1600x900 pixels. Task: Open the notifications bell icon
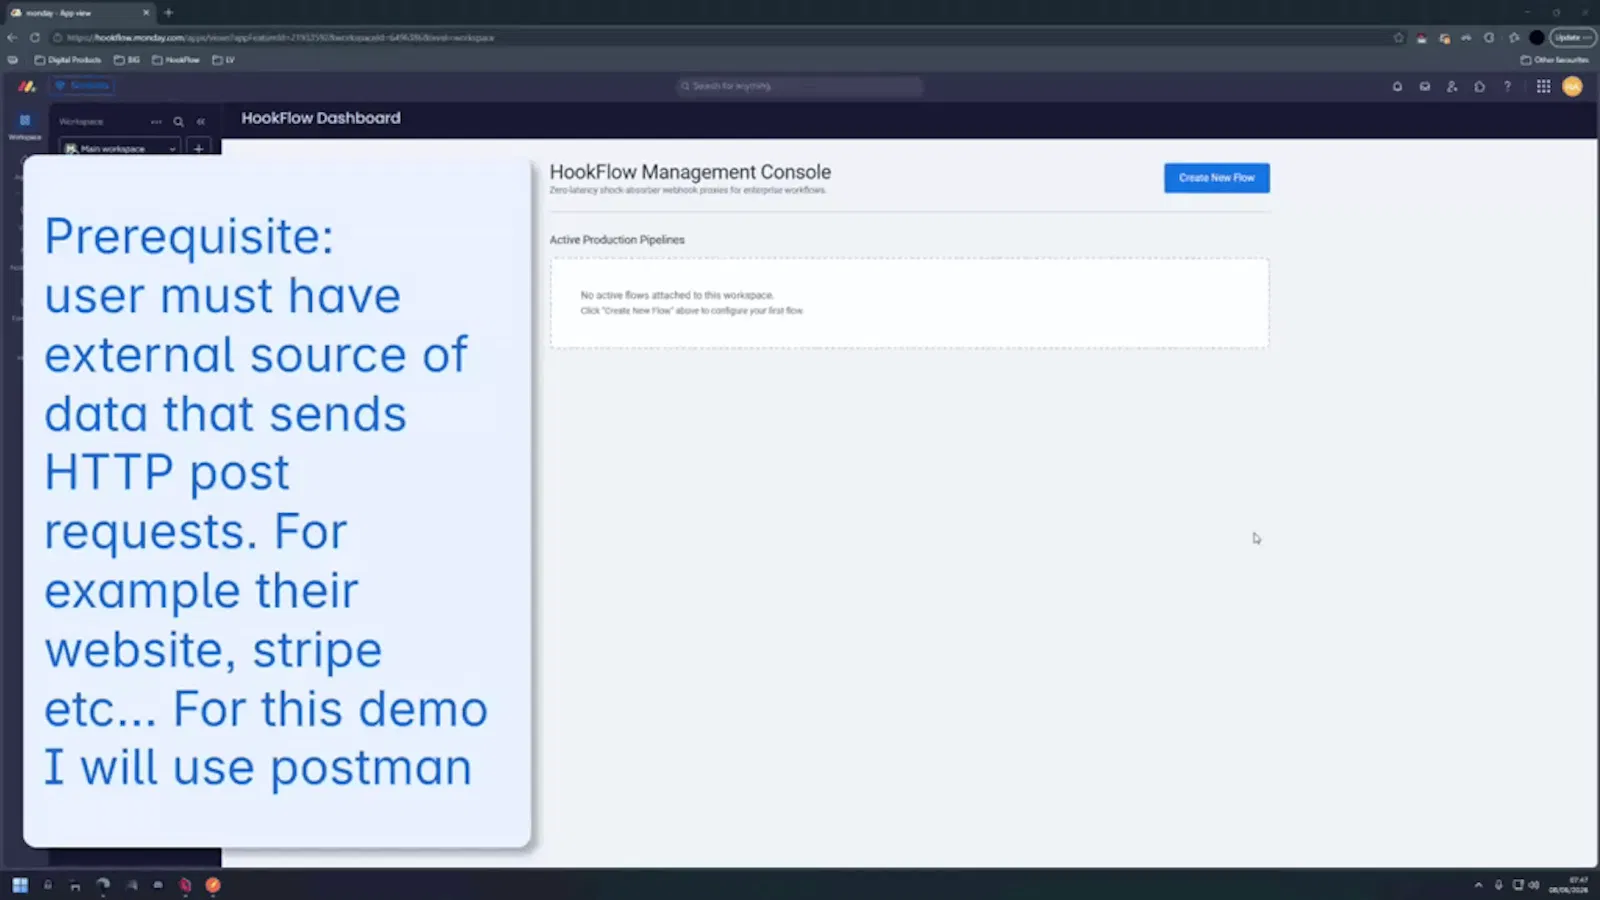(x=1397, y=86)
